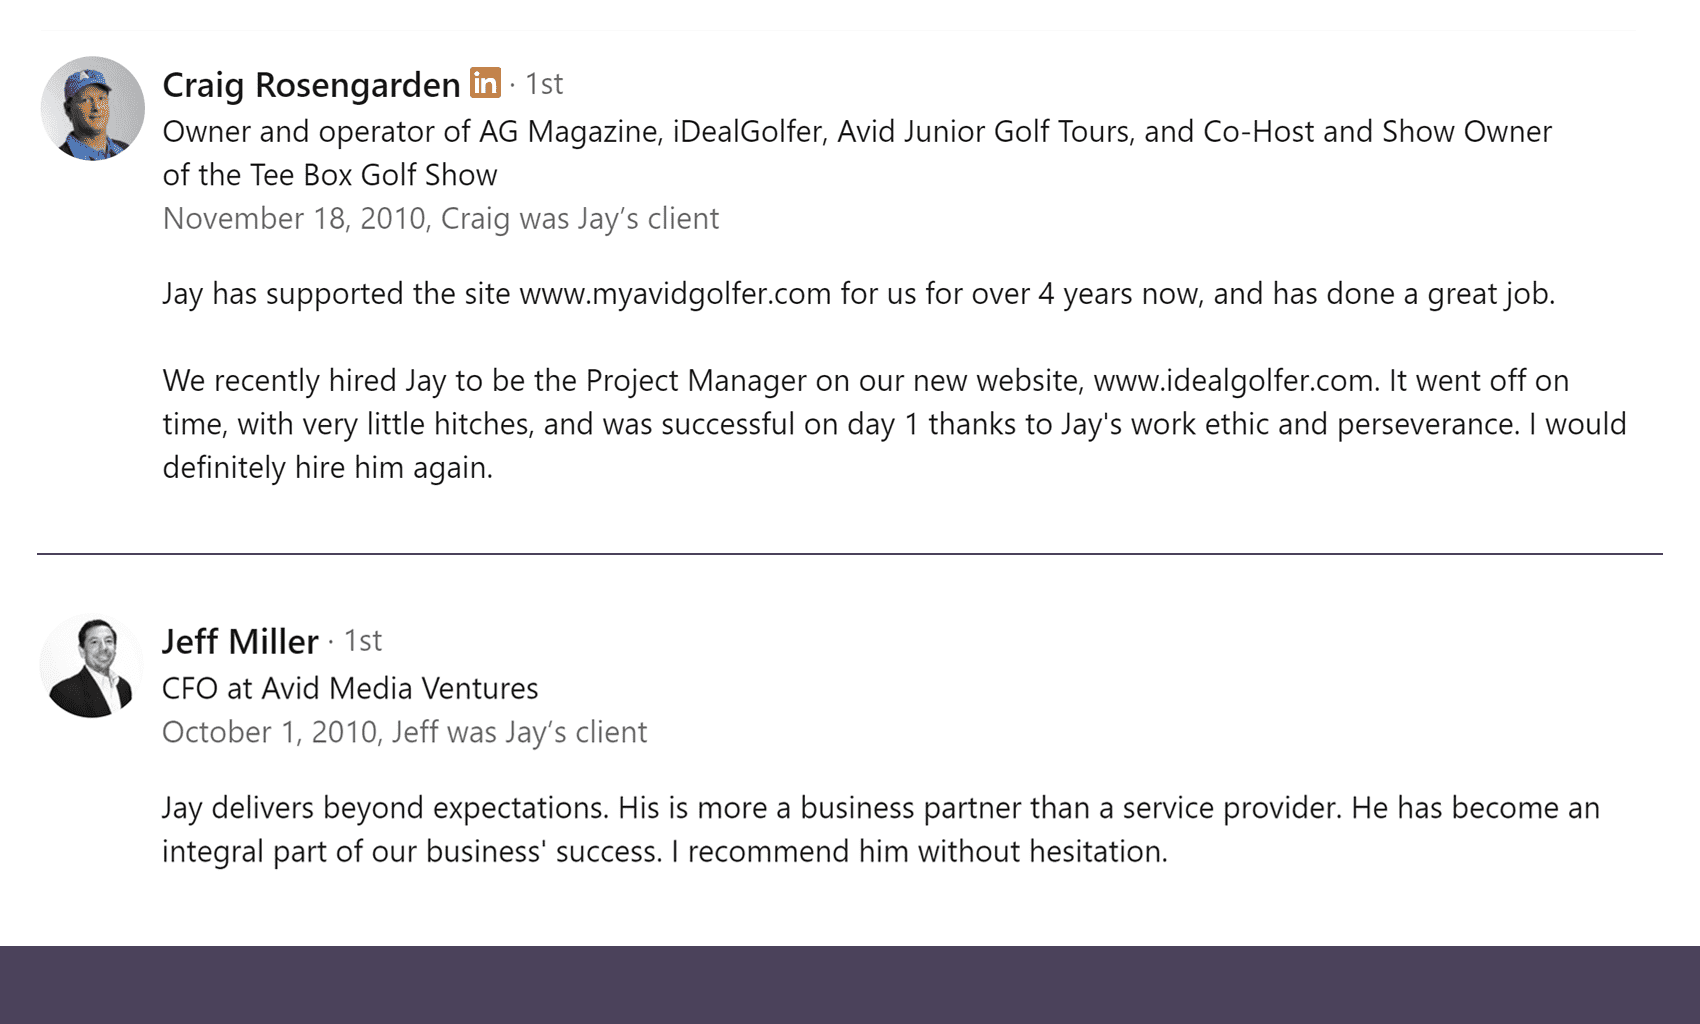
Task: Click the 'November 18, 2010' date line
Action: pos(295,219)
